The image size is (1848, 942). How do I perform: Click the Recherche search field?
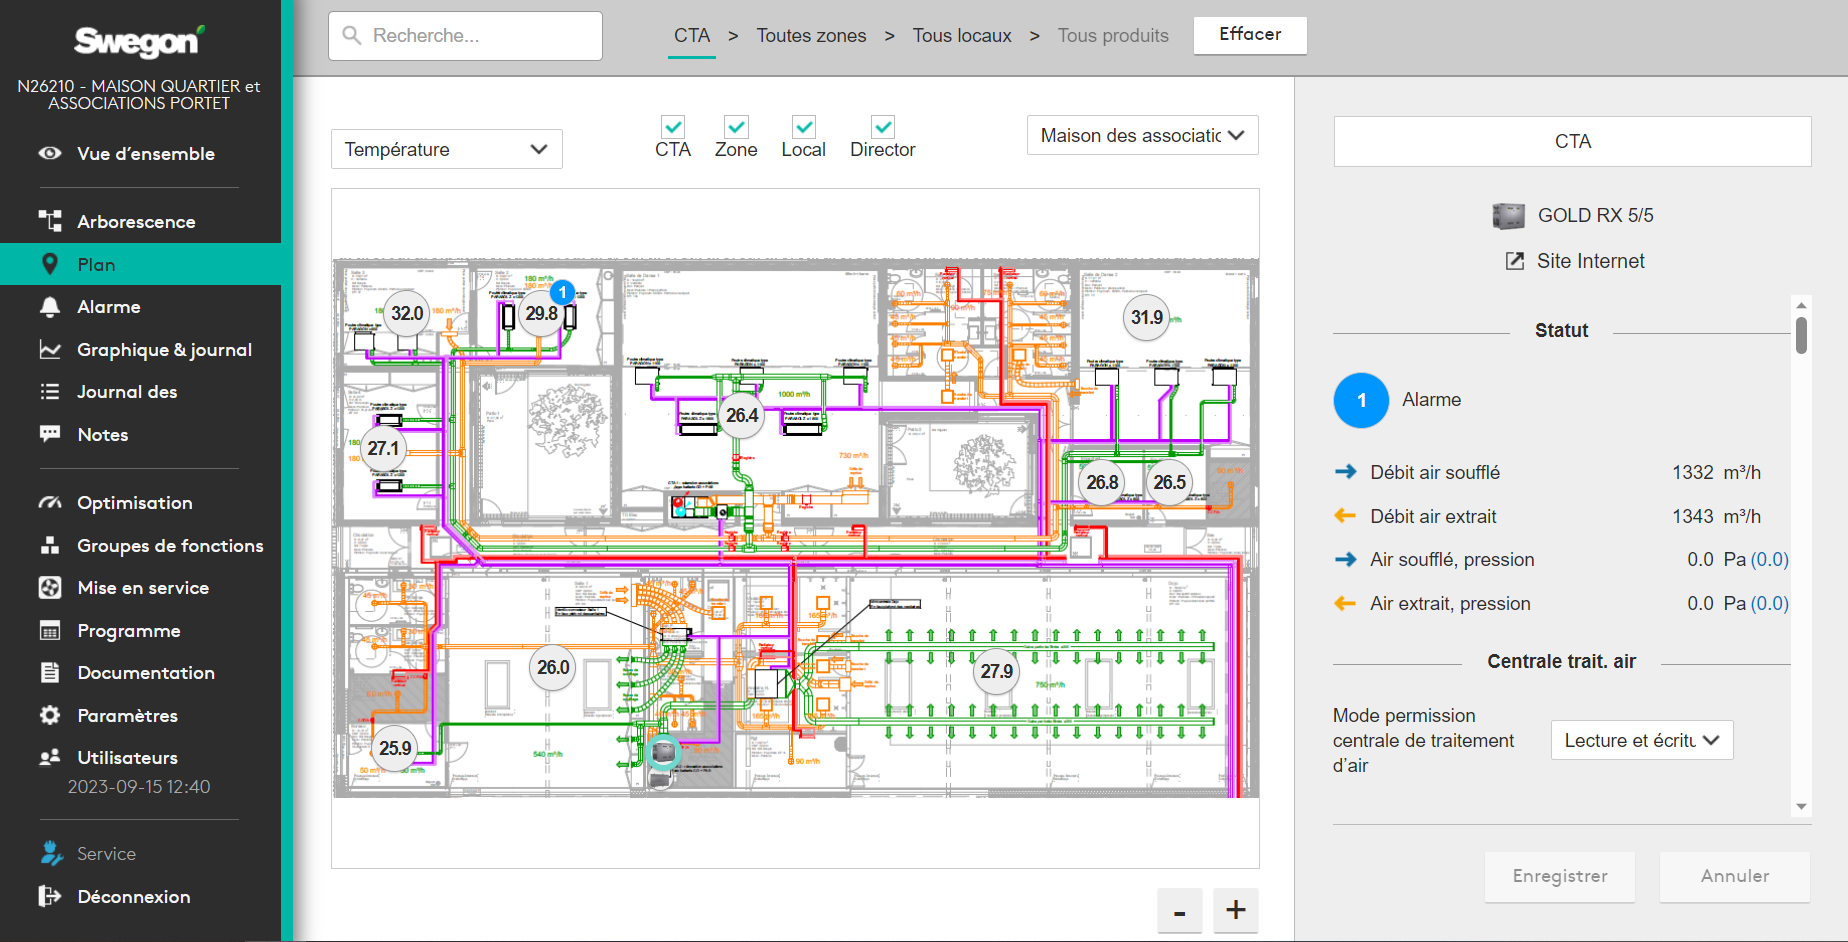coord(466,36)
